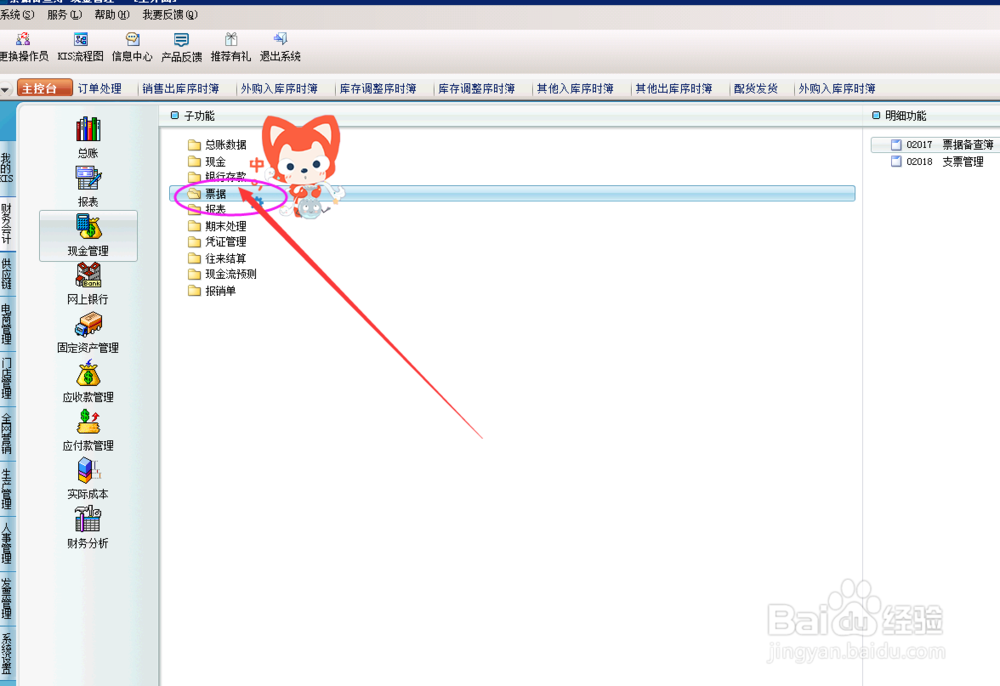Image resolution: width=1000 pixels, height=686 pixels.
Task: Switch to 发票管理 sidebar tab
Action: coord(6,597)
